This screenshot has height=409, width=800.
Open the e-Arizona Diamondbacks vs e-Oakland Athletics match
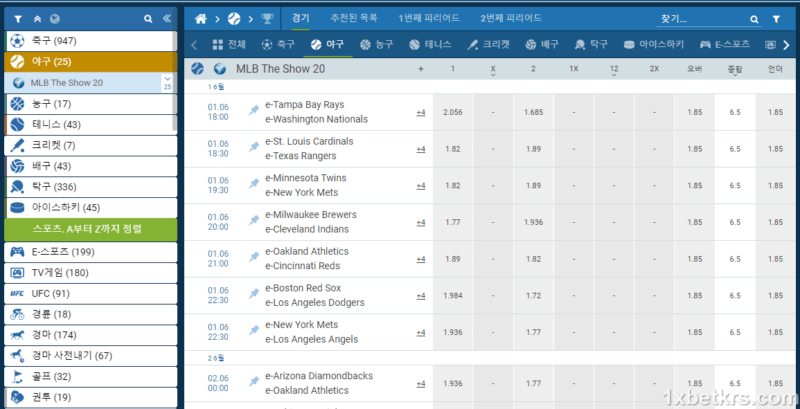point(319,383)
